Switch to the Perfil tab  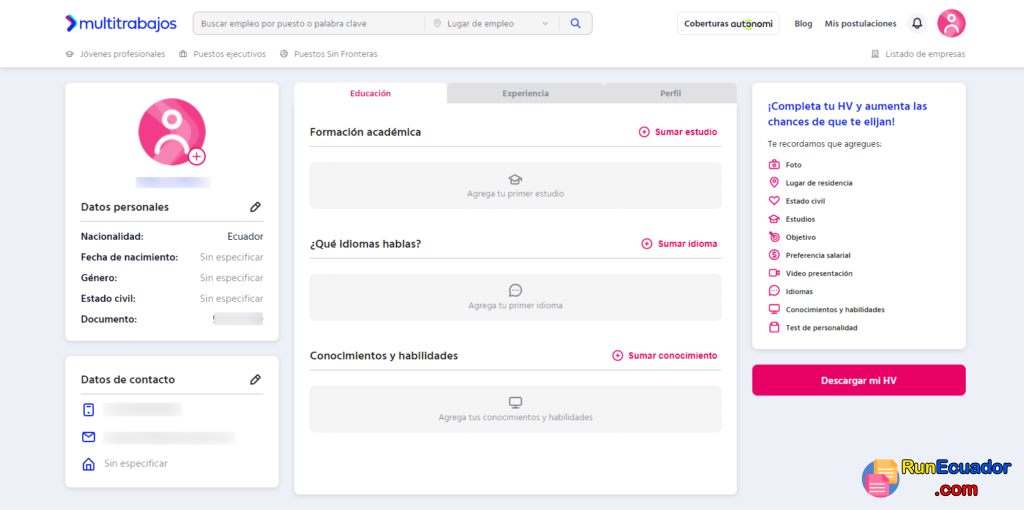coord(670,93)
